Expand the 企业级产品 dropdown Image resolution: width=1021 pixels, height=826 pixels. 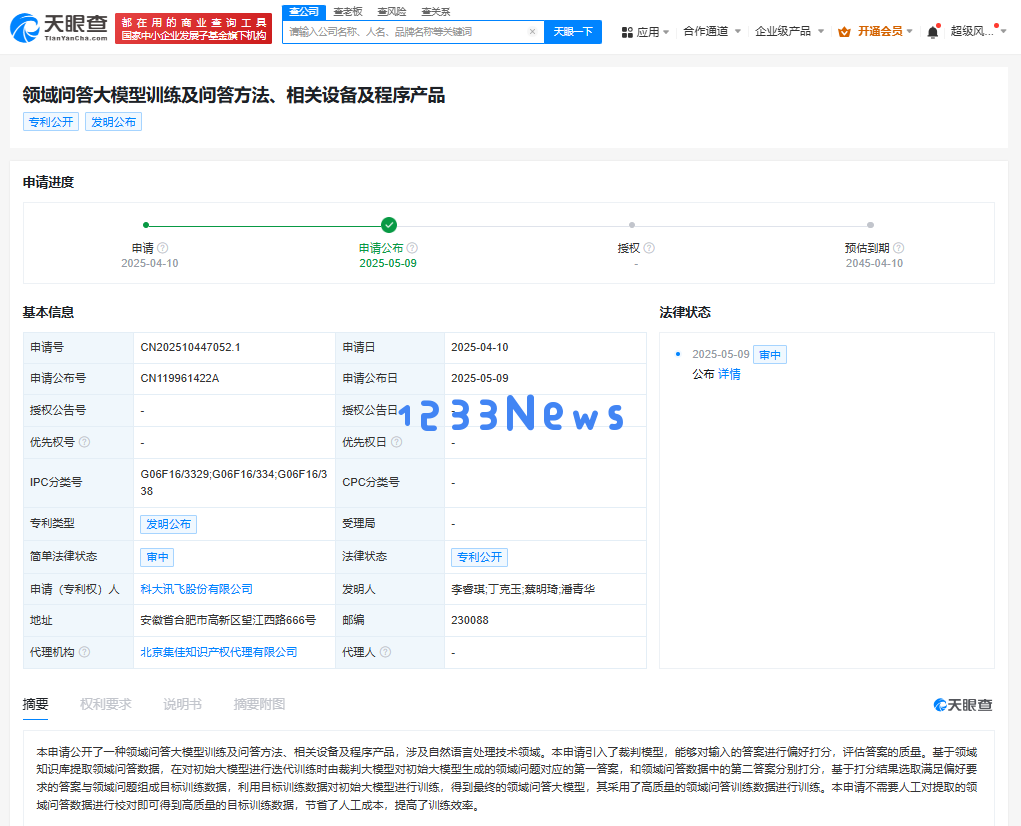pyautogui.click(x=820, y=31)
